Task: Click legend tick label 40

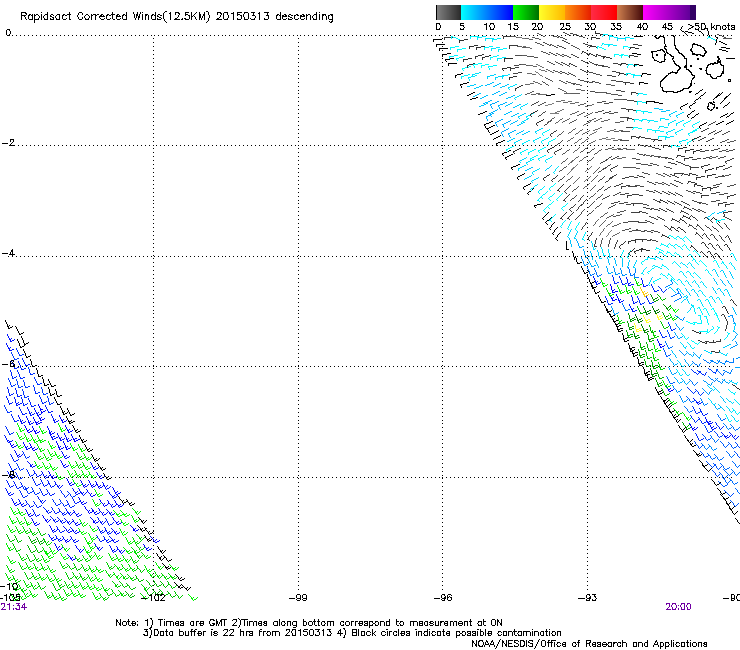Action: pos(642,27)
